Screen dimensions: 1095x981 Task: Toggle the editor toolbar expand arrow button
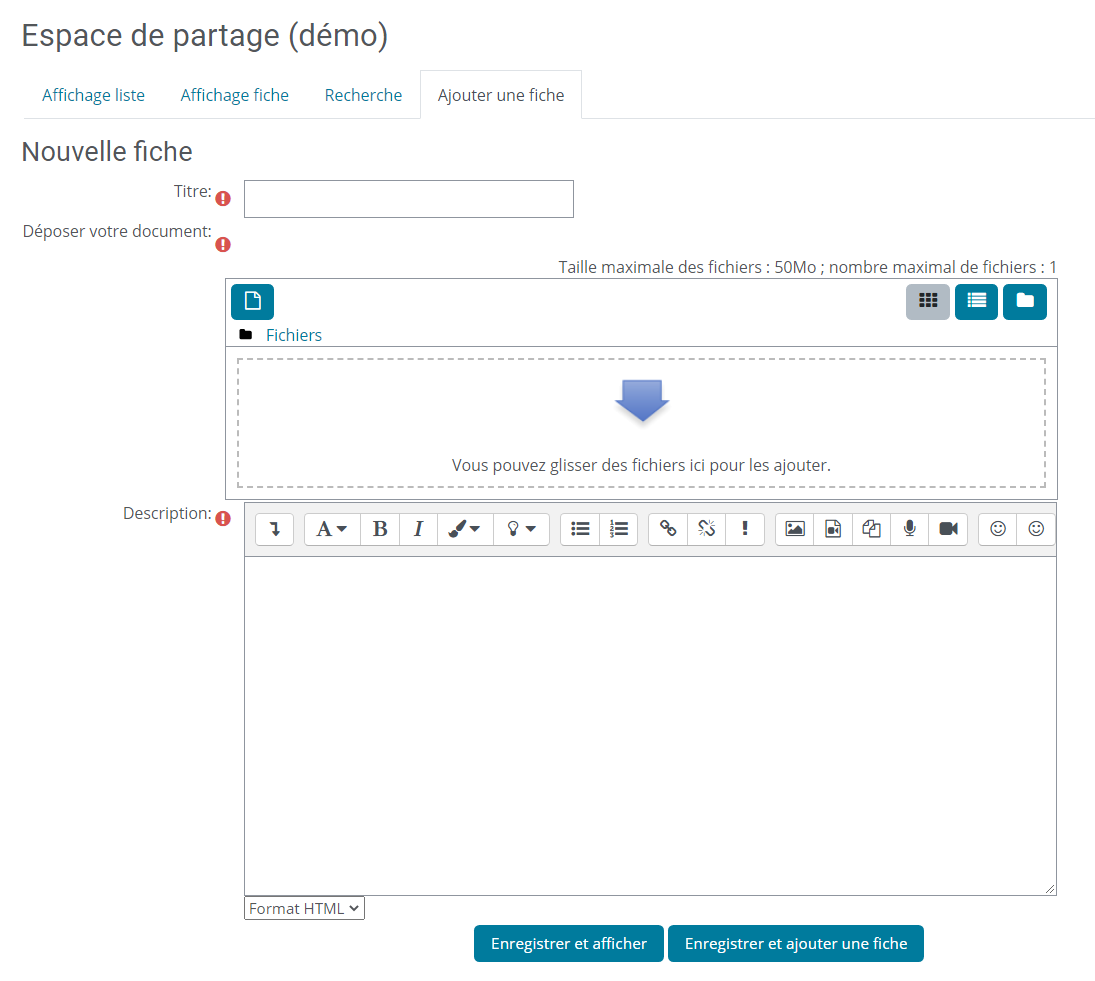pos(274,529)
